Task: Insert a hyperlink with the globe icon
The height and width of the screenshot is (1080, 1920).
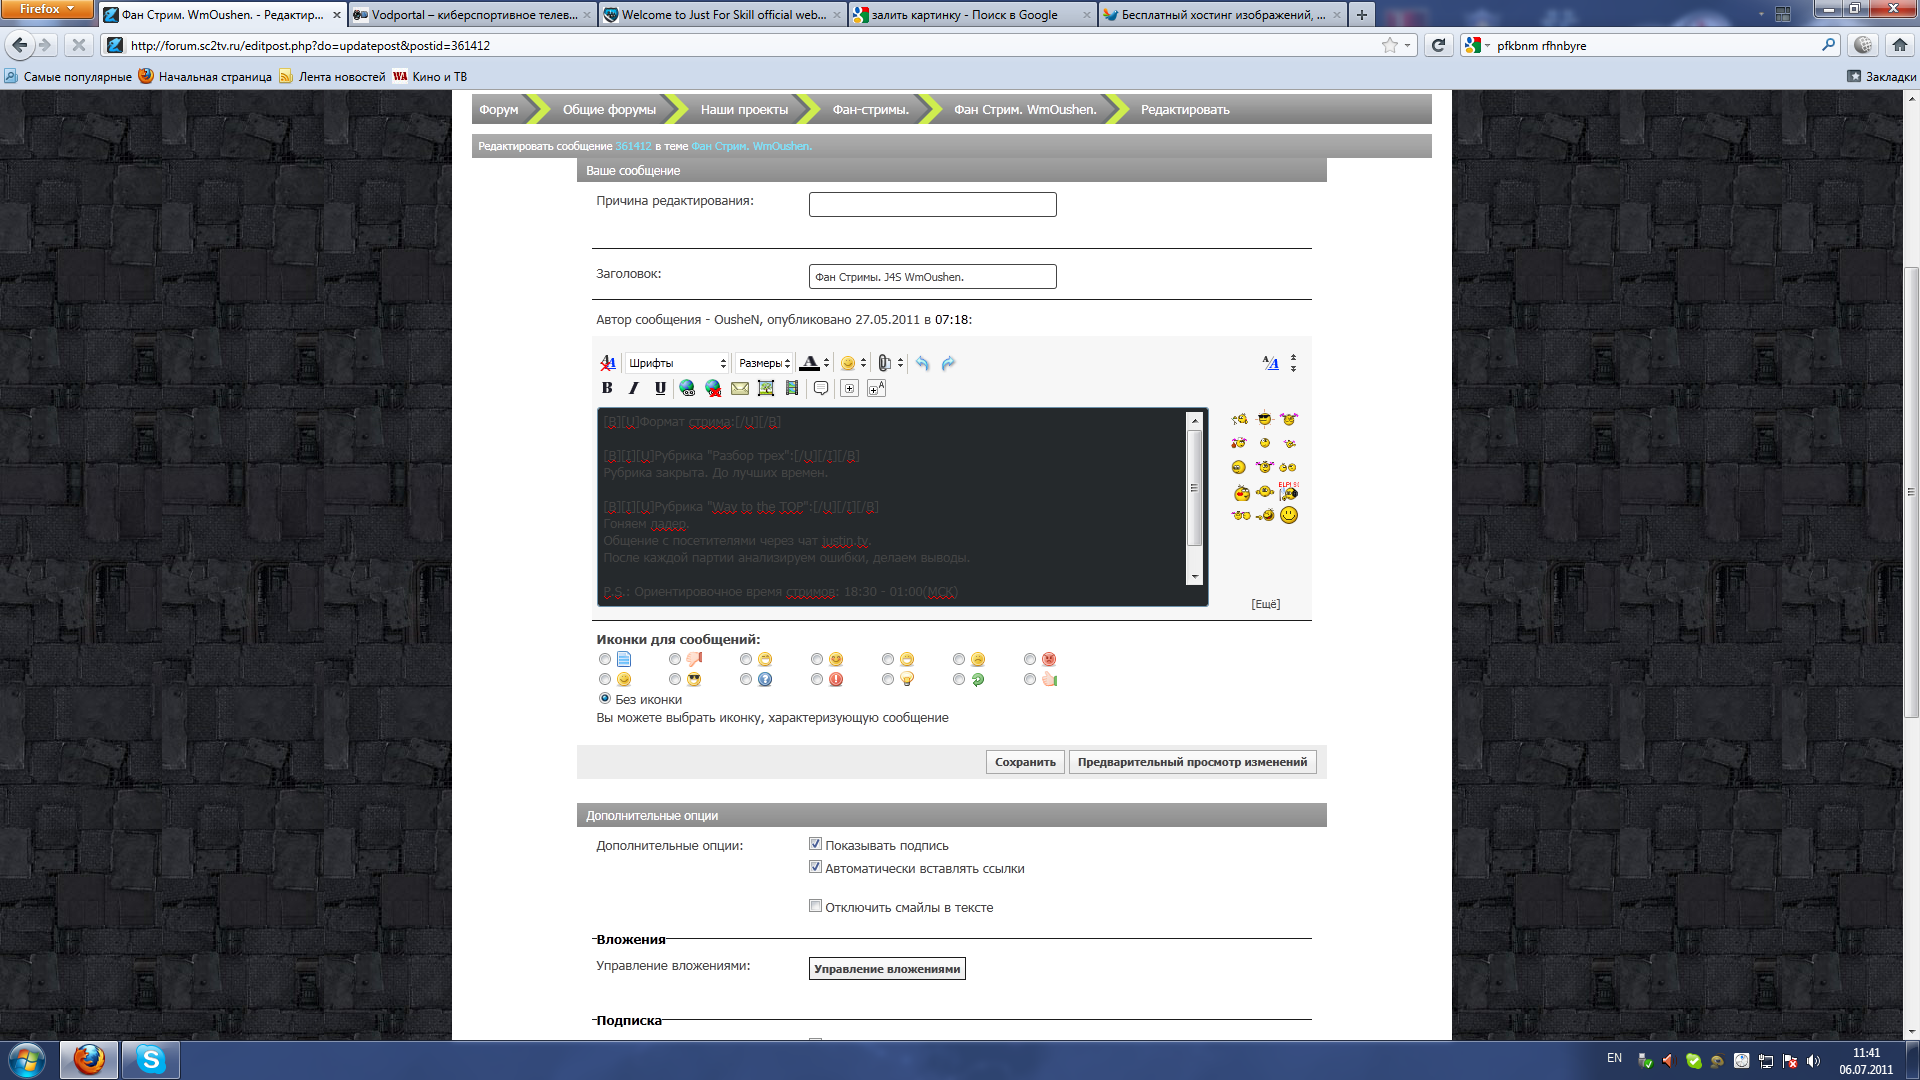Action: [687, 388]
